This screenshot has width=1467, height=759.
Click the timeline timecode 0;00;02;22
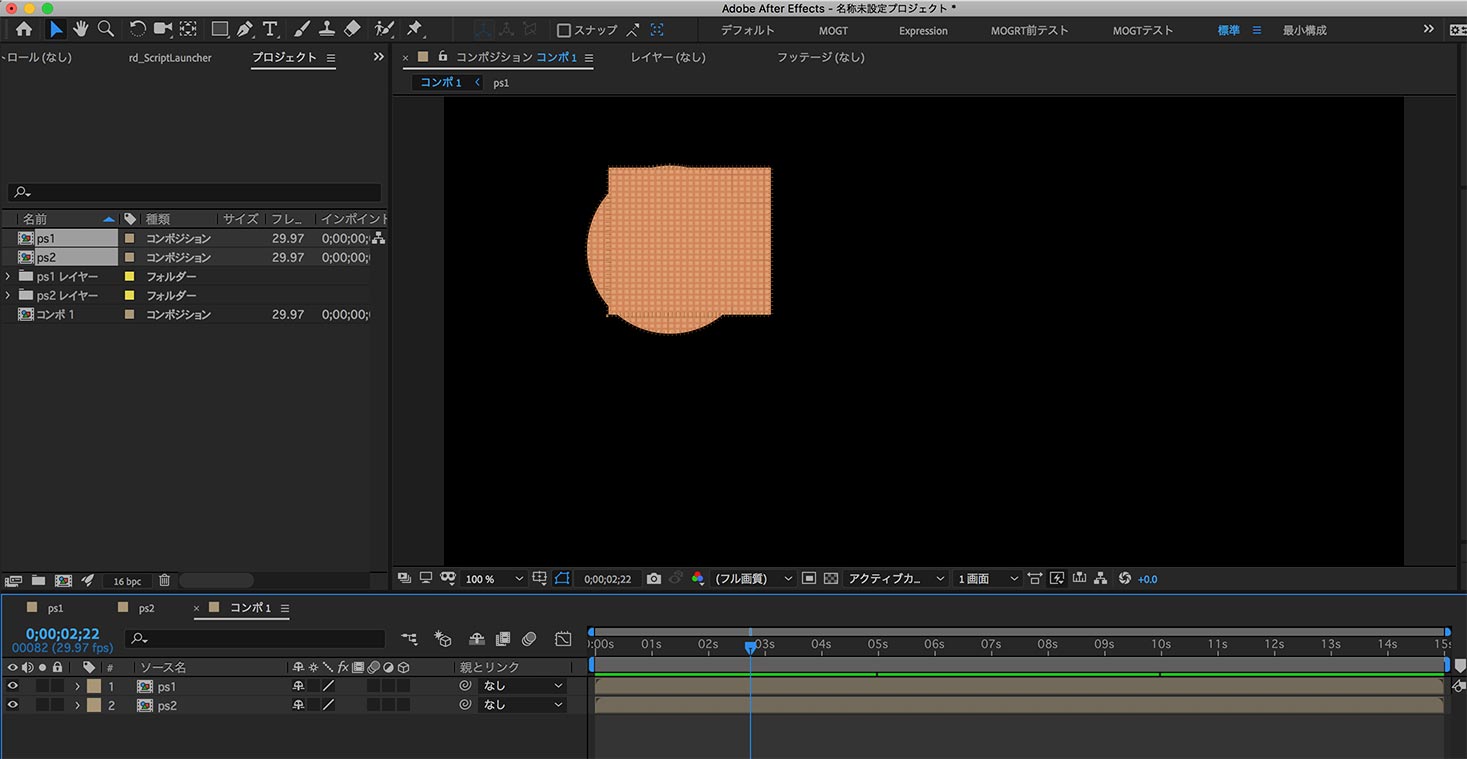(62, 634)
